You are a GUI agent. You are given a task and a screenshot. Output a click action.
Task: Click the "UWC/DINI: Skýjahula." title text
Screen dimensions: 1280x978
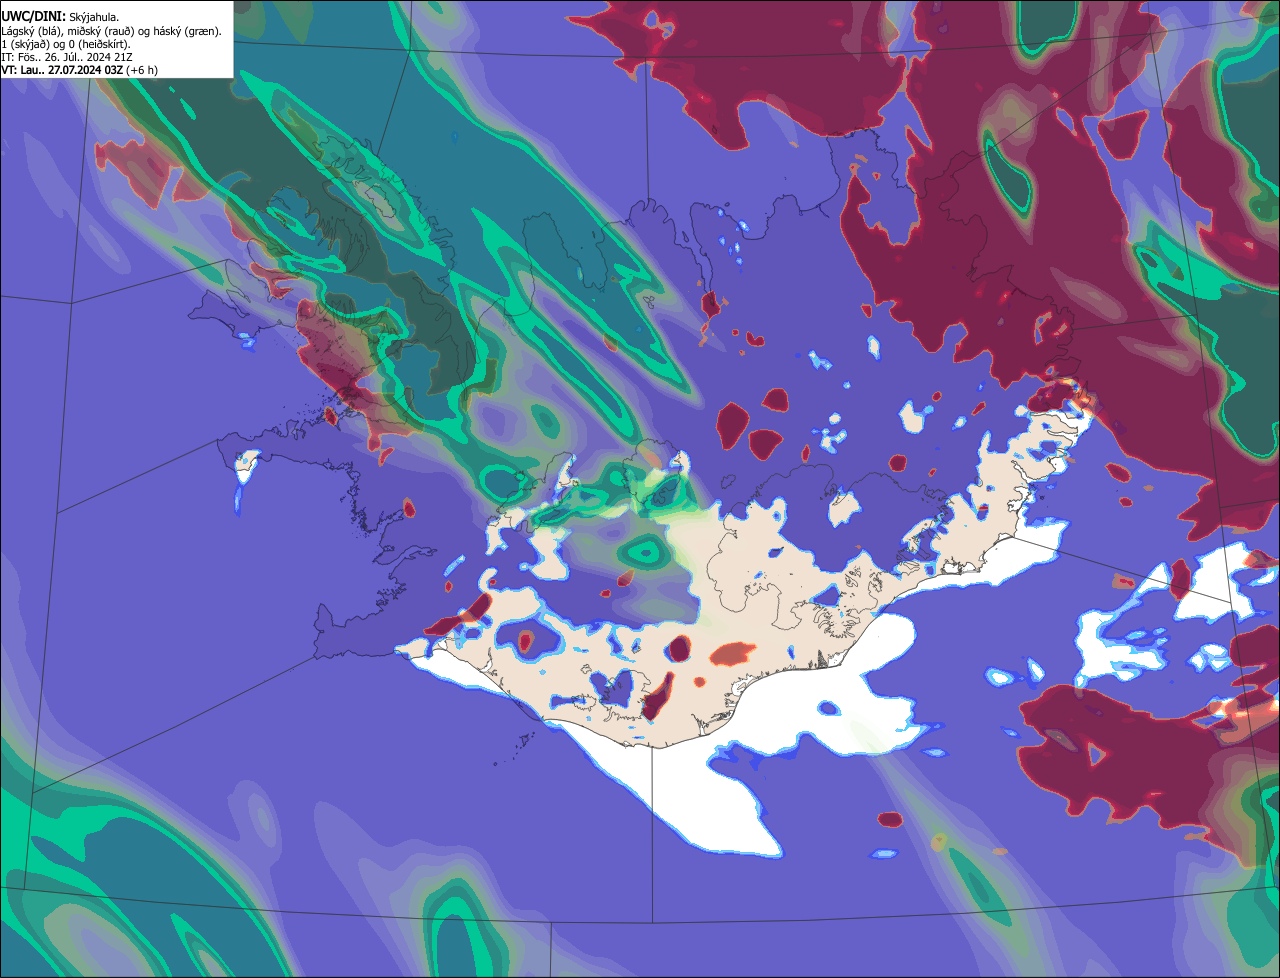[60, 17]
